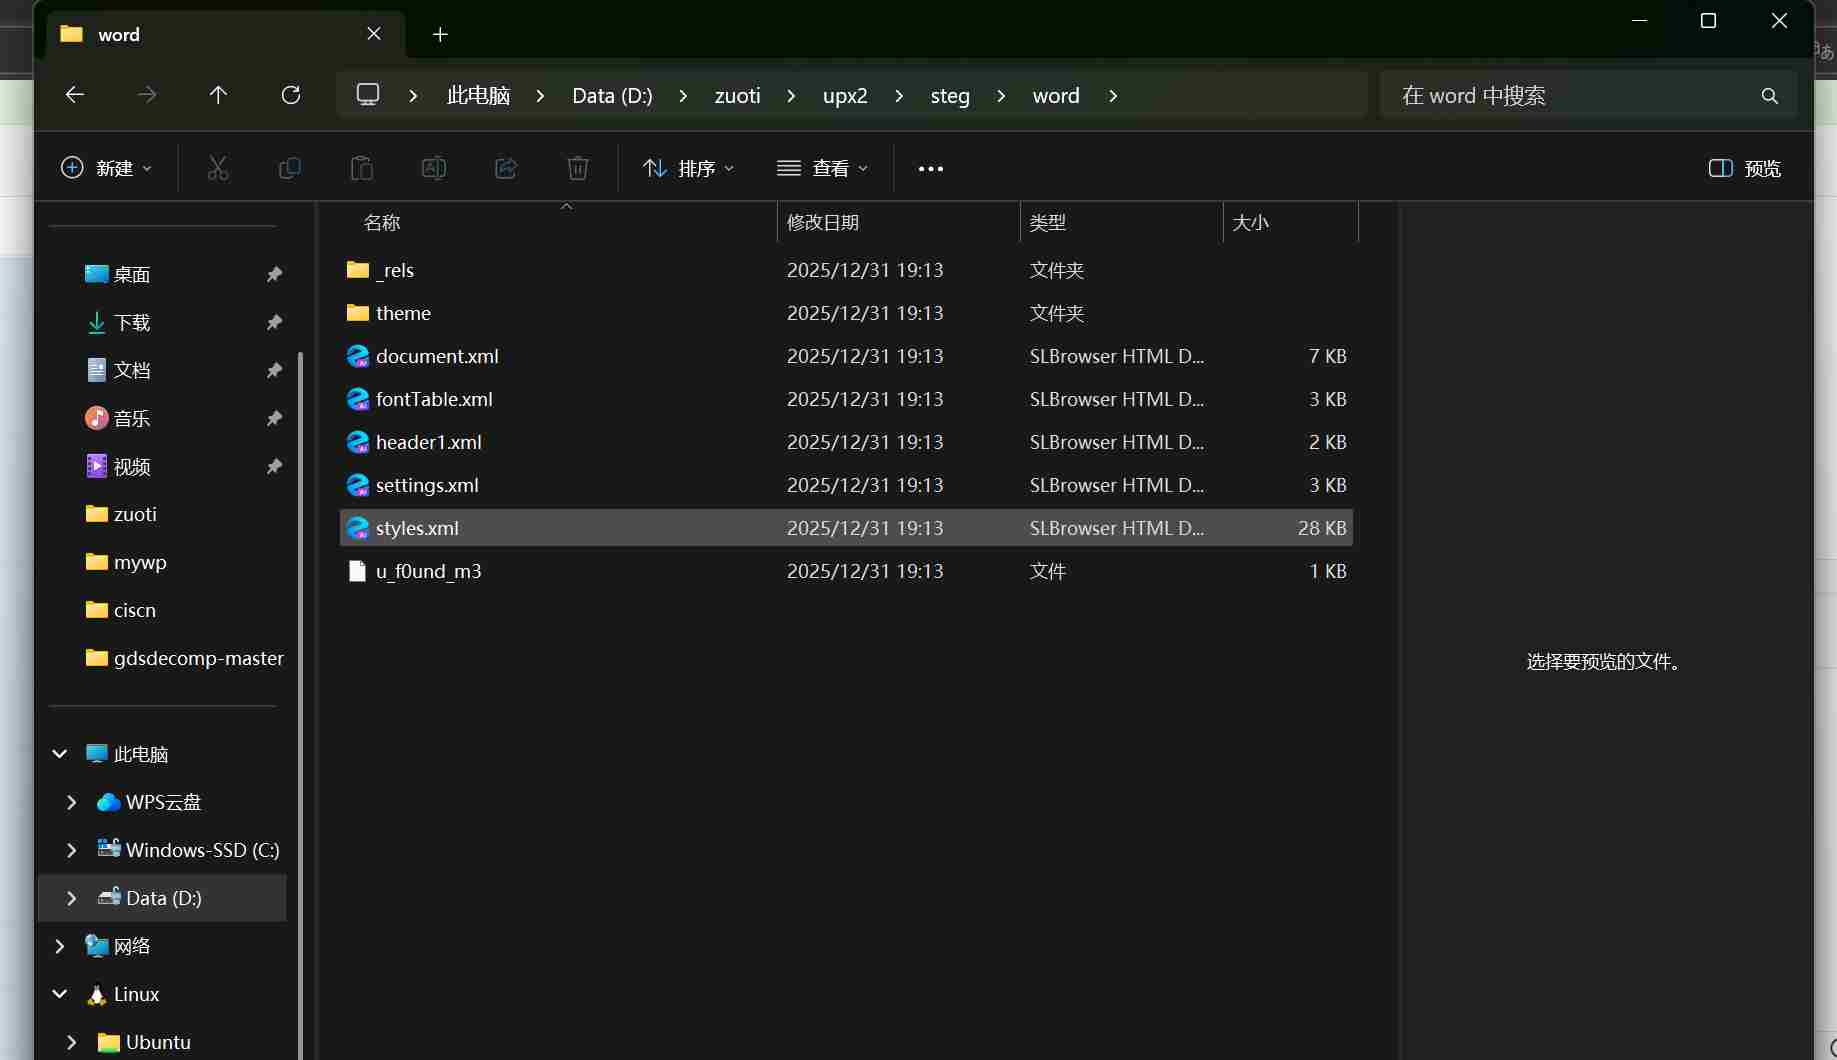This screenshot has width=1837, height=1060.
Task: Open the New (新建) dropdown
Action: click(106, 168)
